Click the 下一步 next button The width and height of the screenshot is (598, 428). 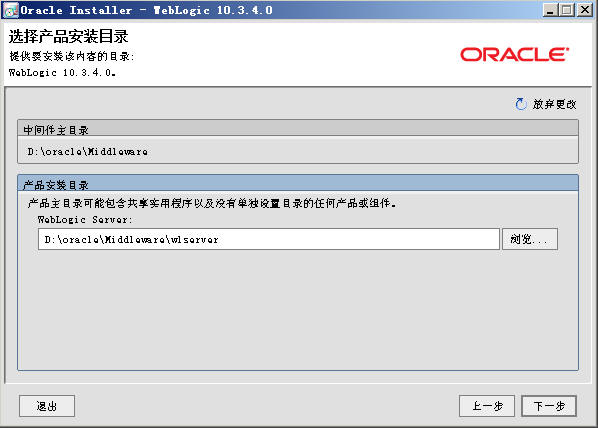click(549, 406)
